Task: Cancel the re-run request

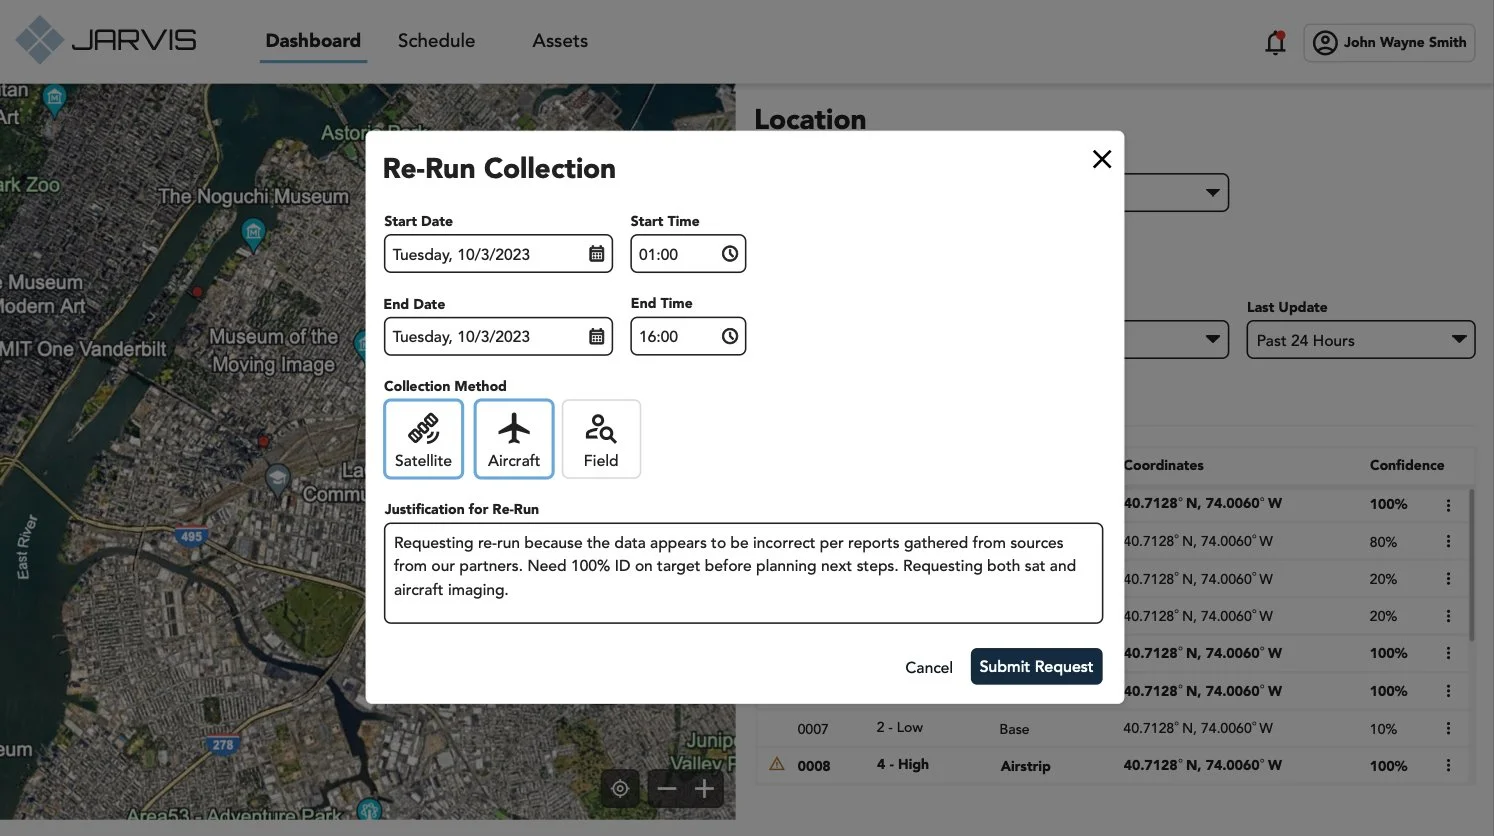Action: (x=929, y=667)
